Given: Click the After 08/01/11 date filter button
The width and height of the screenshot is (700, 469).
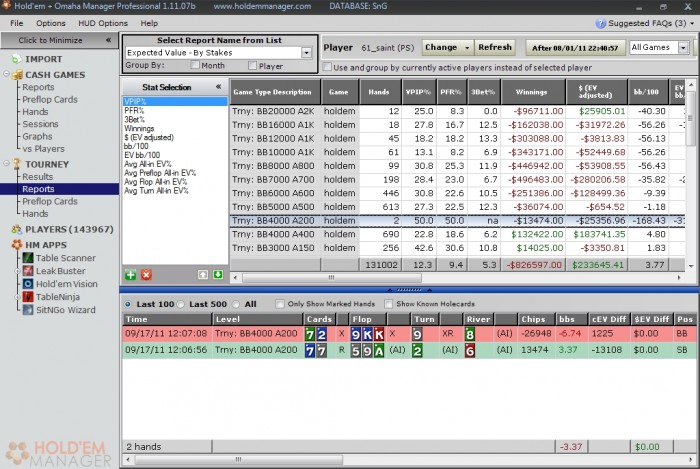Looking at the screenshot, I should pyautogui.click(x=575, y=48).
